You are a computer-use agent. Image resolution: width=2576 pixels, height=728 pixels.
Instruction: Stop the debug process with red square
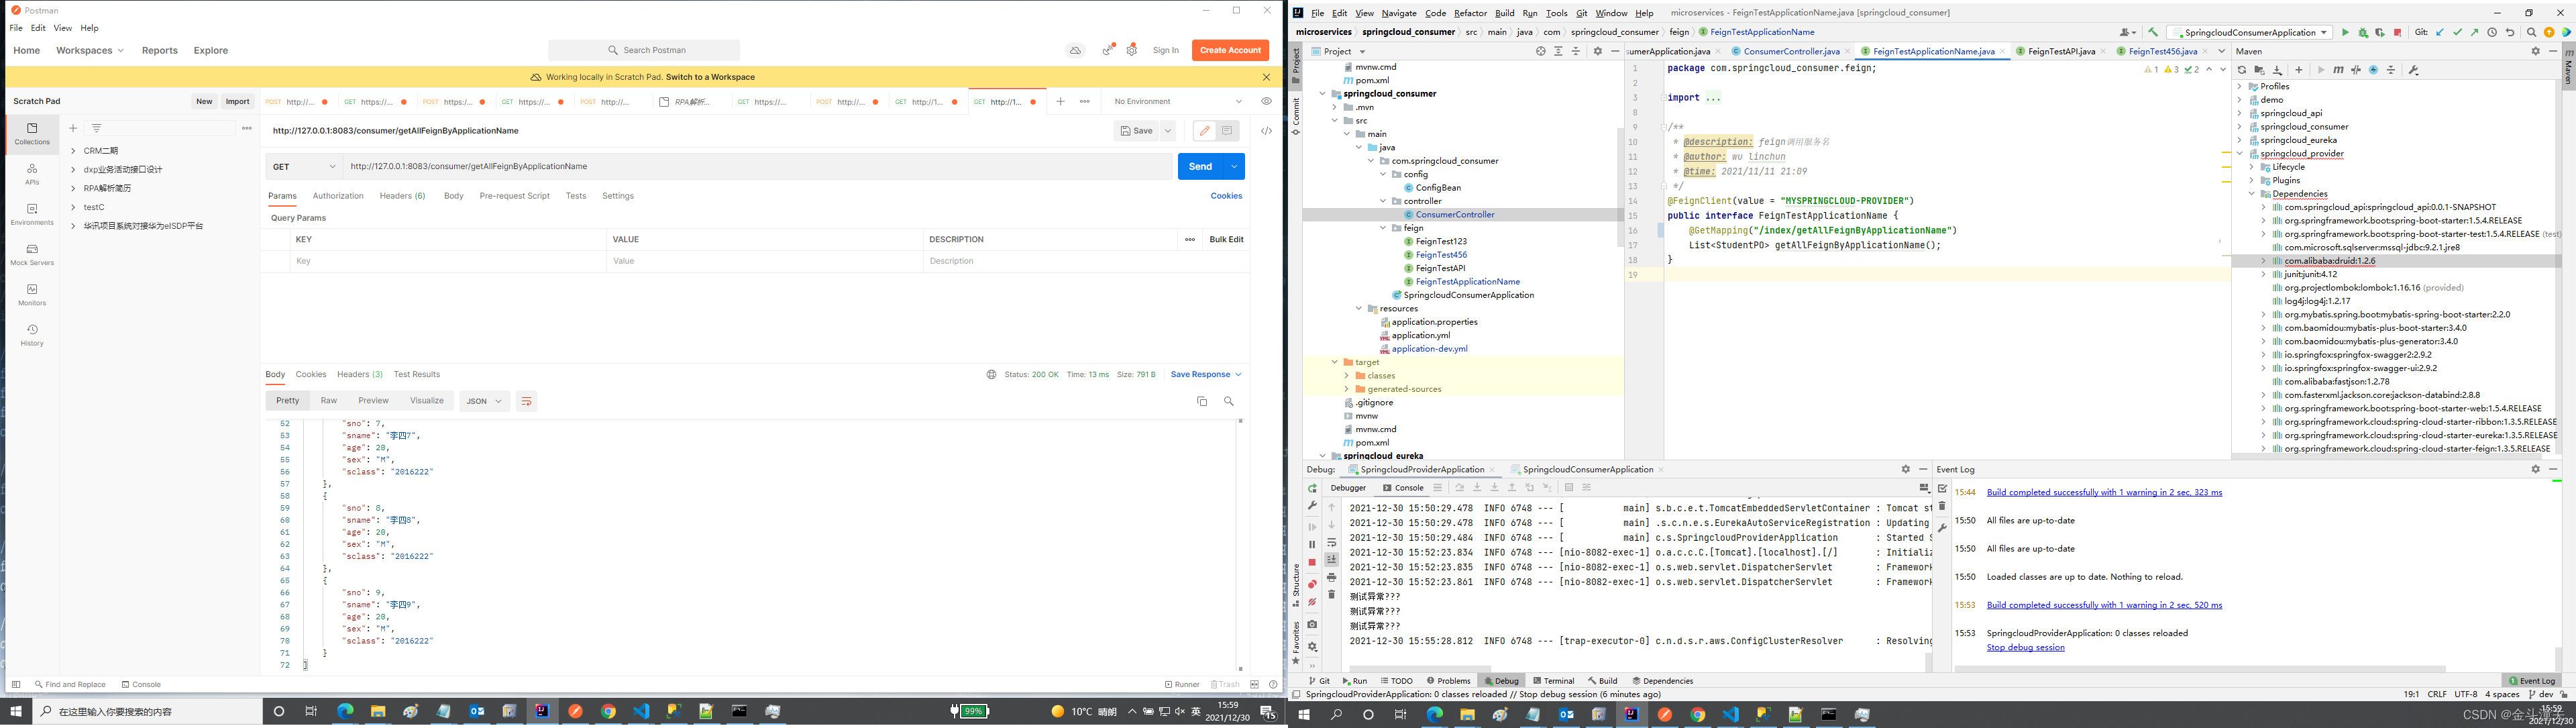point(1312,562)
